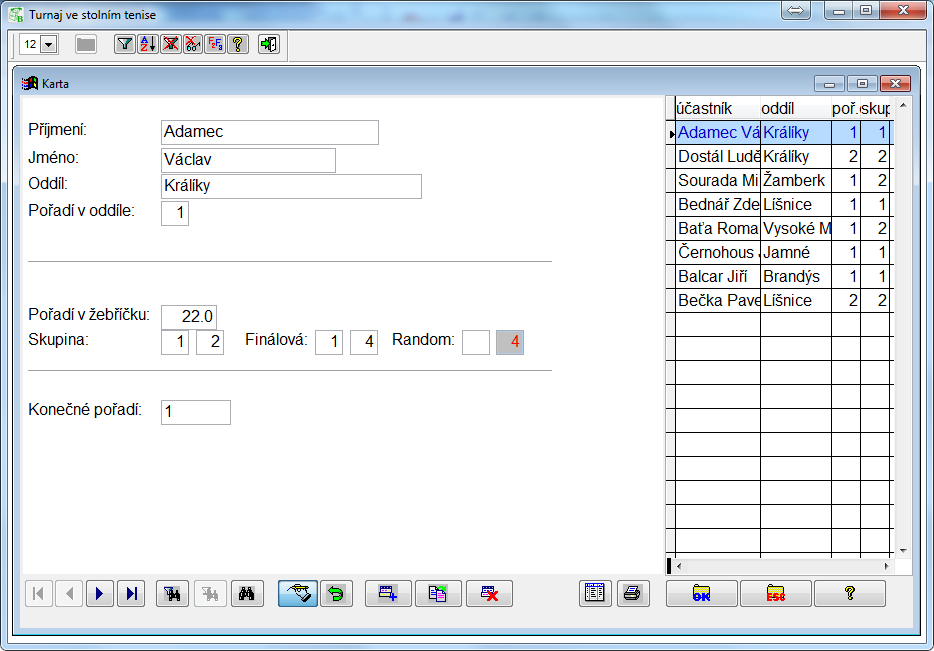Click the printer icon

632,593
